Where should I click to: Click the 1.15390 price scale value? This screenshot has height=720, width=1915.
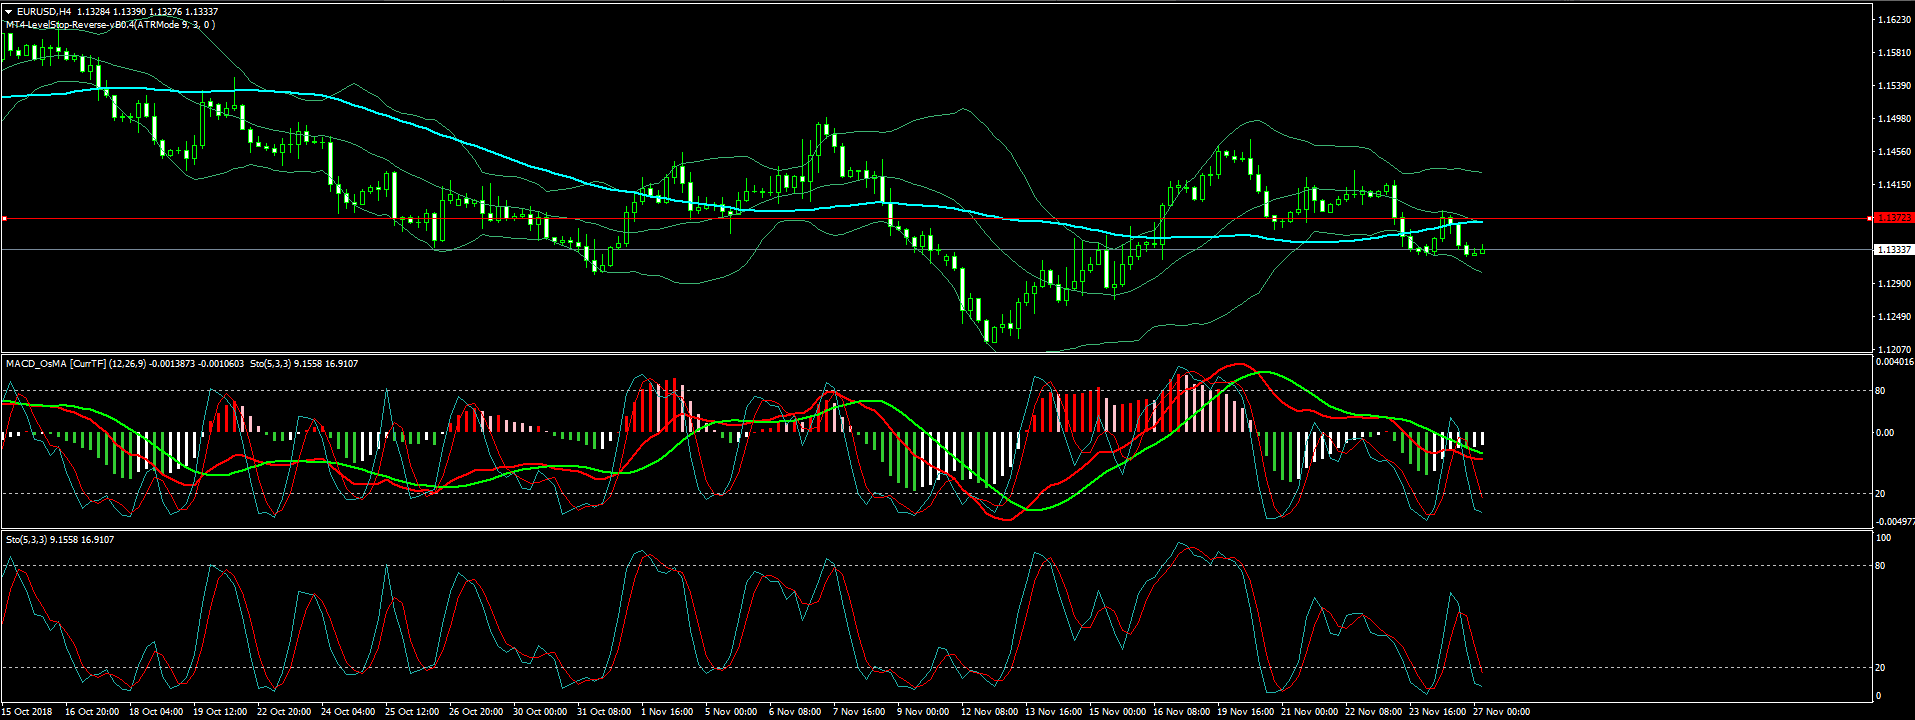[x=1895, y=86]
